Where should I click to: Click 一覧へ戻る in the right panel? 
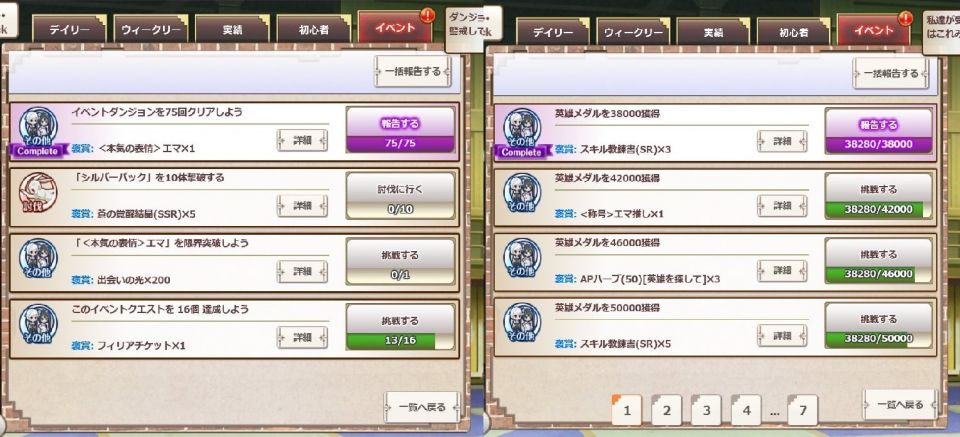(900, 405)
